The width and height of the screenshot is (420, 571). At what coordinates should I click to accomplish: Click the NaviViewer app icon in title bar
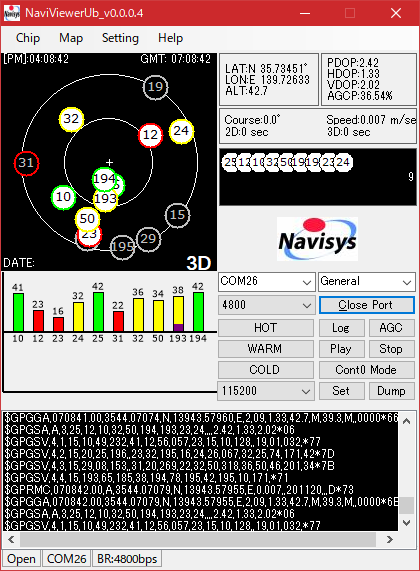(12, 13)
